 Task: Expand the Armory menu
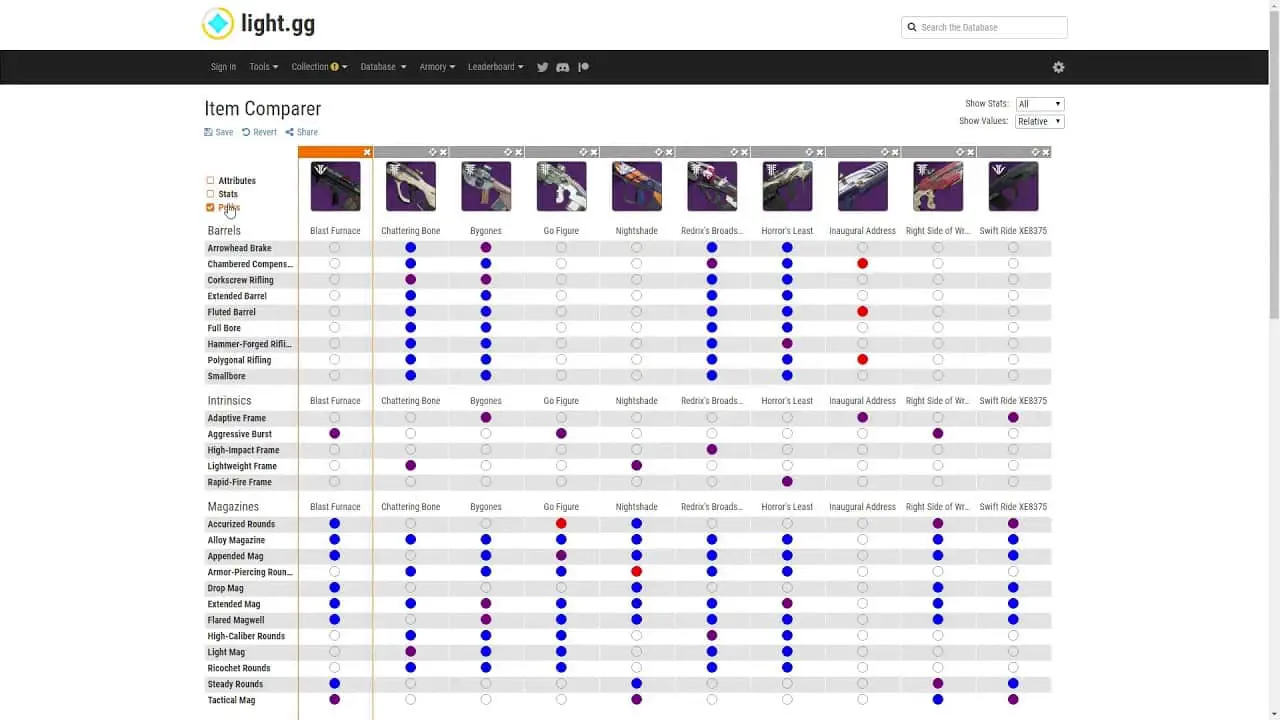point(437,67)
